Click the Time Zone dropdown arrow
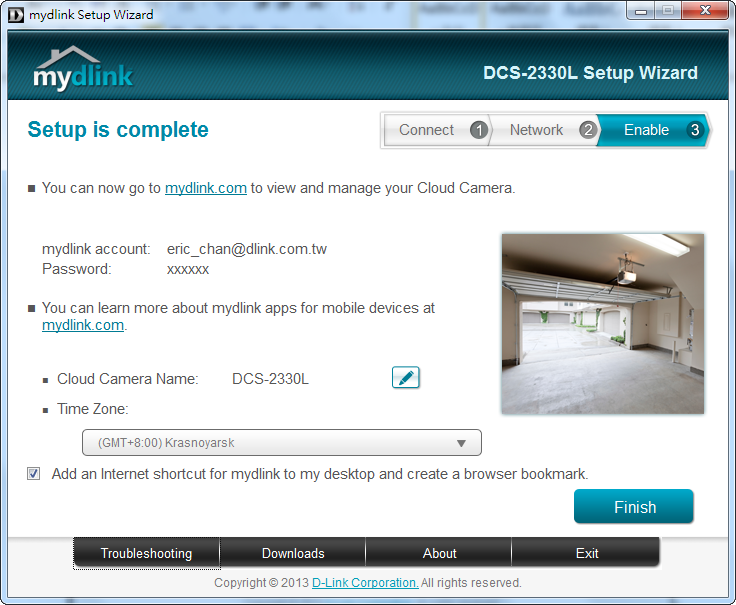736x605 pixels. 461,443
